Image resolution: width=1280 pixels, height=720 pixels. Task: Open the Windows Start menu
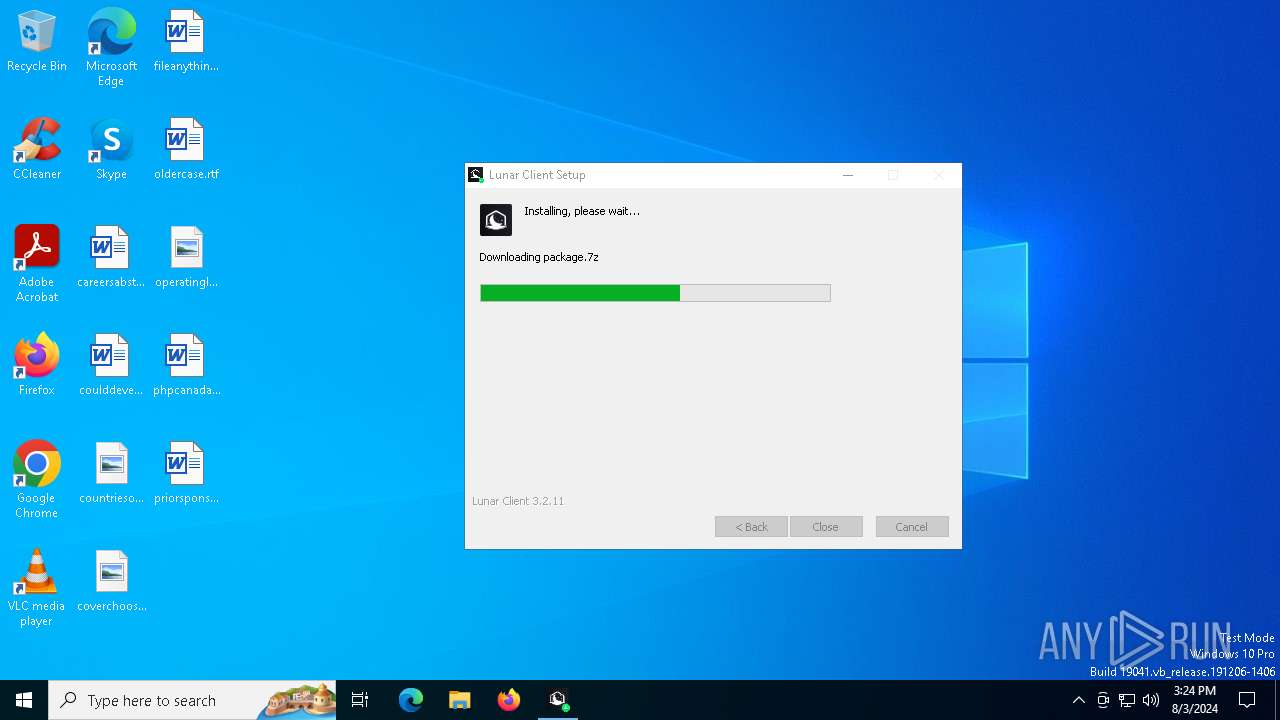24,700
